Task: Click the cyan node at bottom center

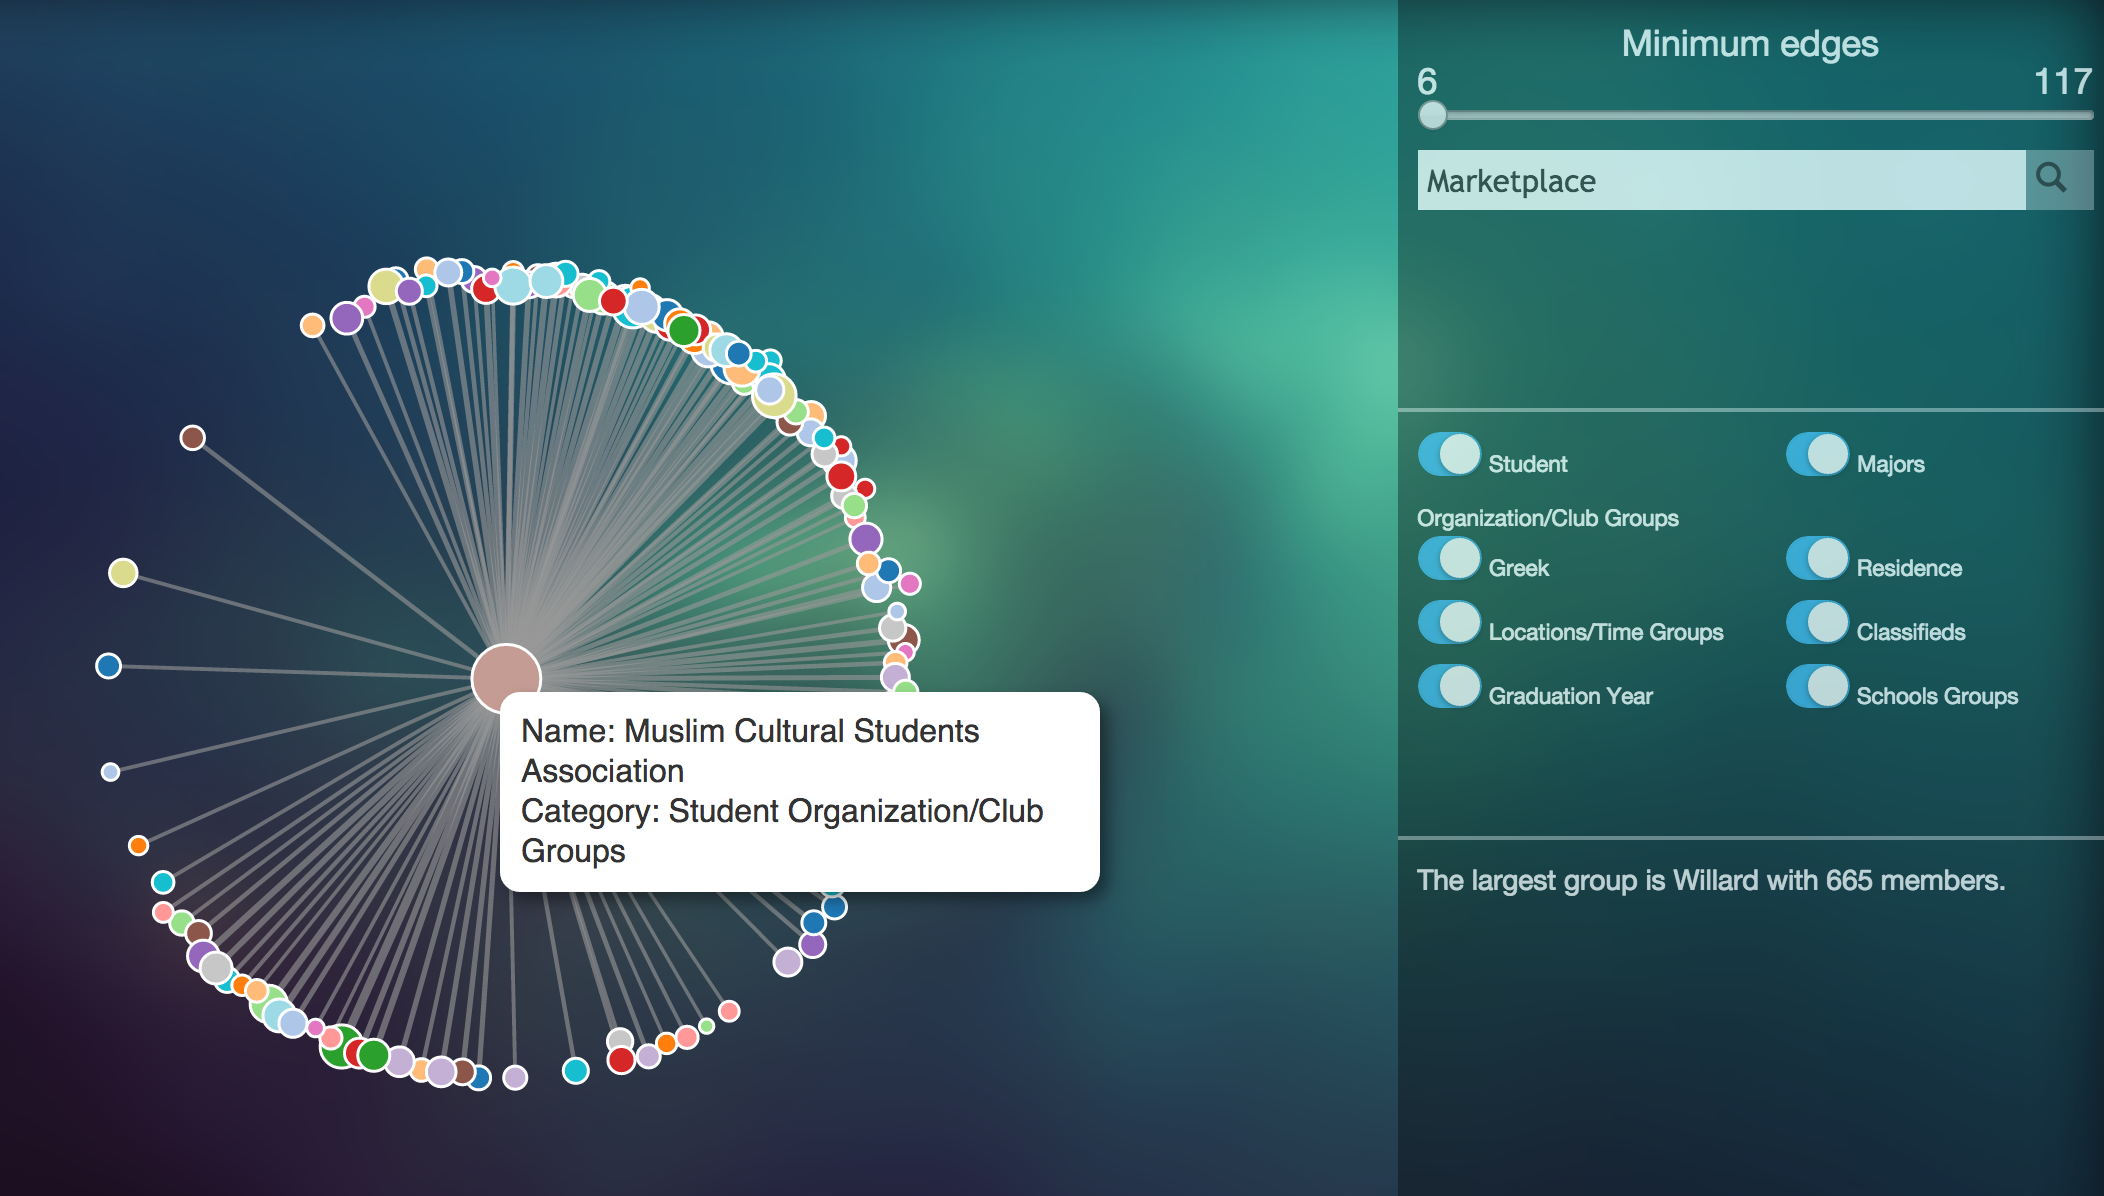Action: pos(575,1070)
